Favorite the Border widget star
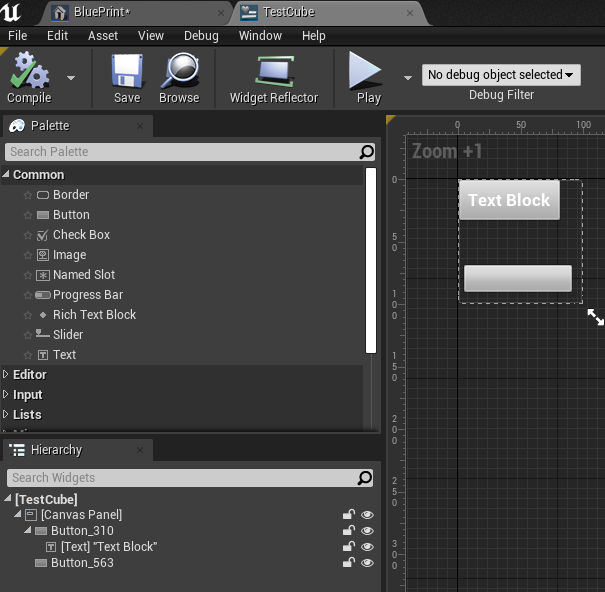Image resolution: width=605 pixels, height=592 pixels. pos(27,195)
